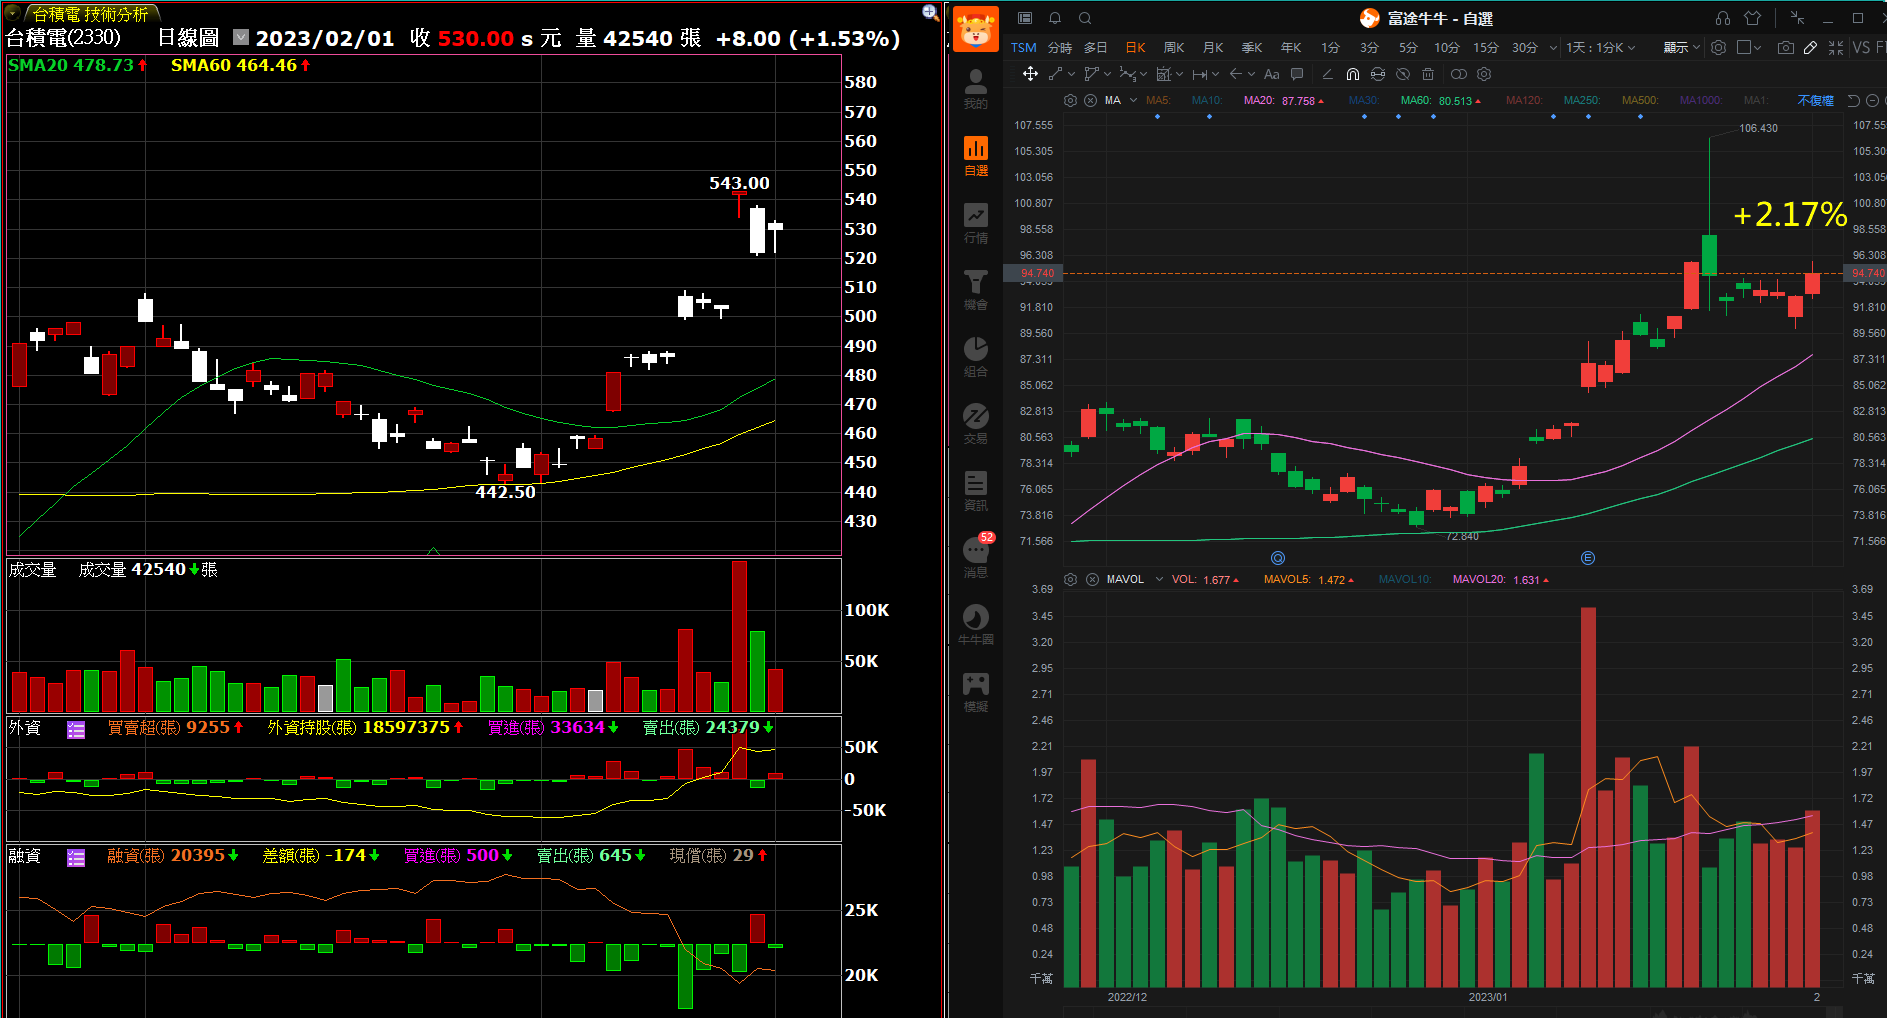The height and width of the screenshot is (1018, 1887).
Task: Expand the wave pattern tool dropdown arrow
Action: click(1143, 74)
